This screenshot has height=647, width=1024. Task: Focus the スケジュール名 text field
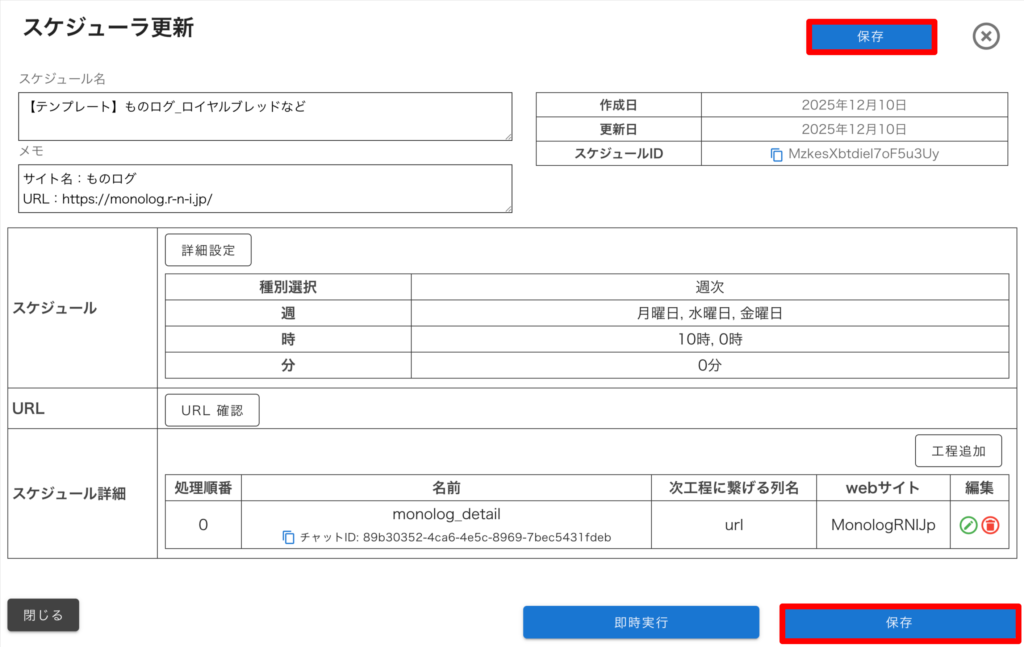click(265, 116)
